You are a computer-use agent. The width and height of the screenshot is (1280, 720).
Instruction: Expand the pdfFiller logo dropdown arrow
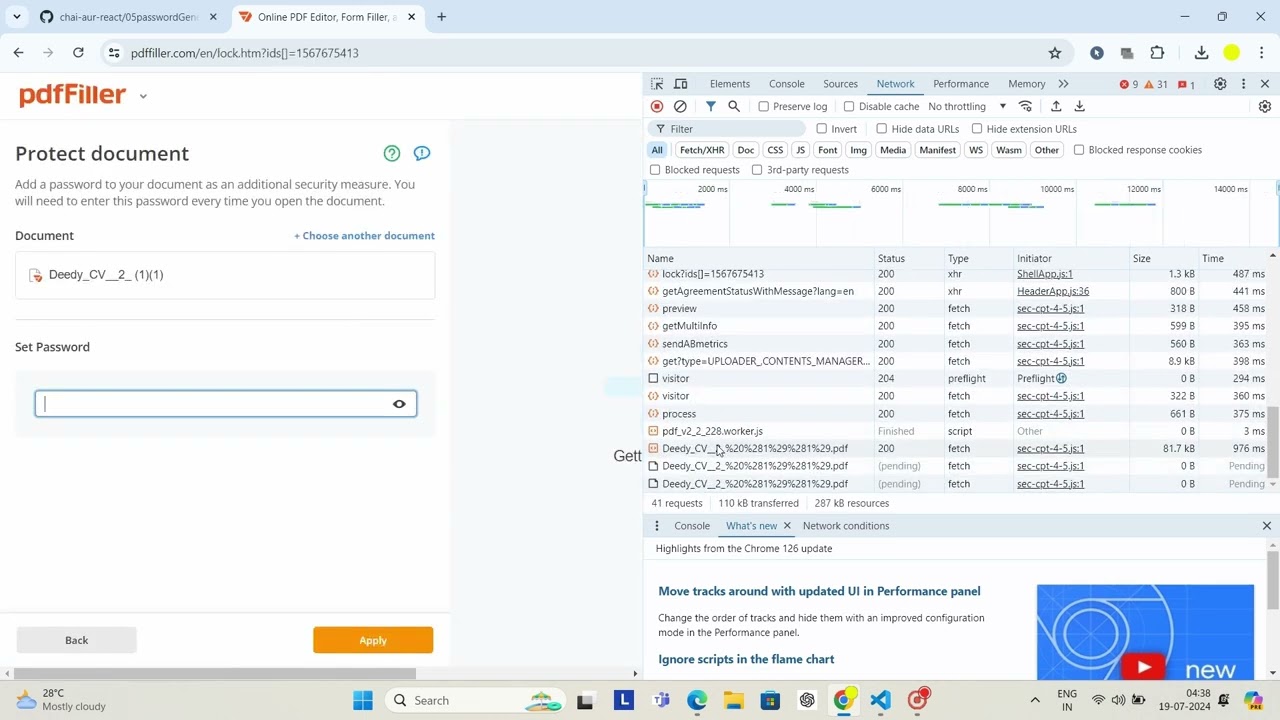(143, 96)
